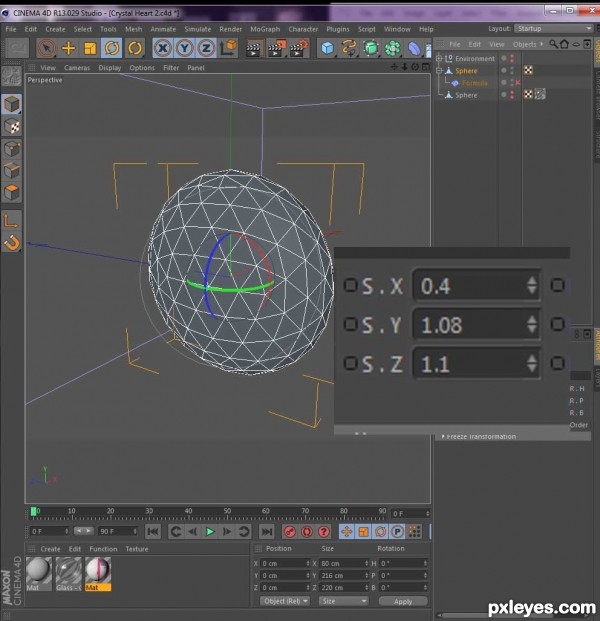This screenshot has width=600, height=621.
Task: Toggle the coordinate system button
Action: coord(228,48)
